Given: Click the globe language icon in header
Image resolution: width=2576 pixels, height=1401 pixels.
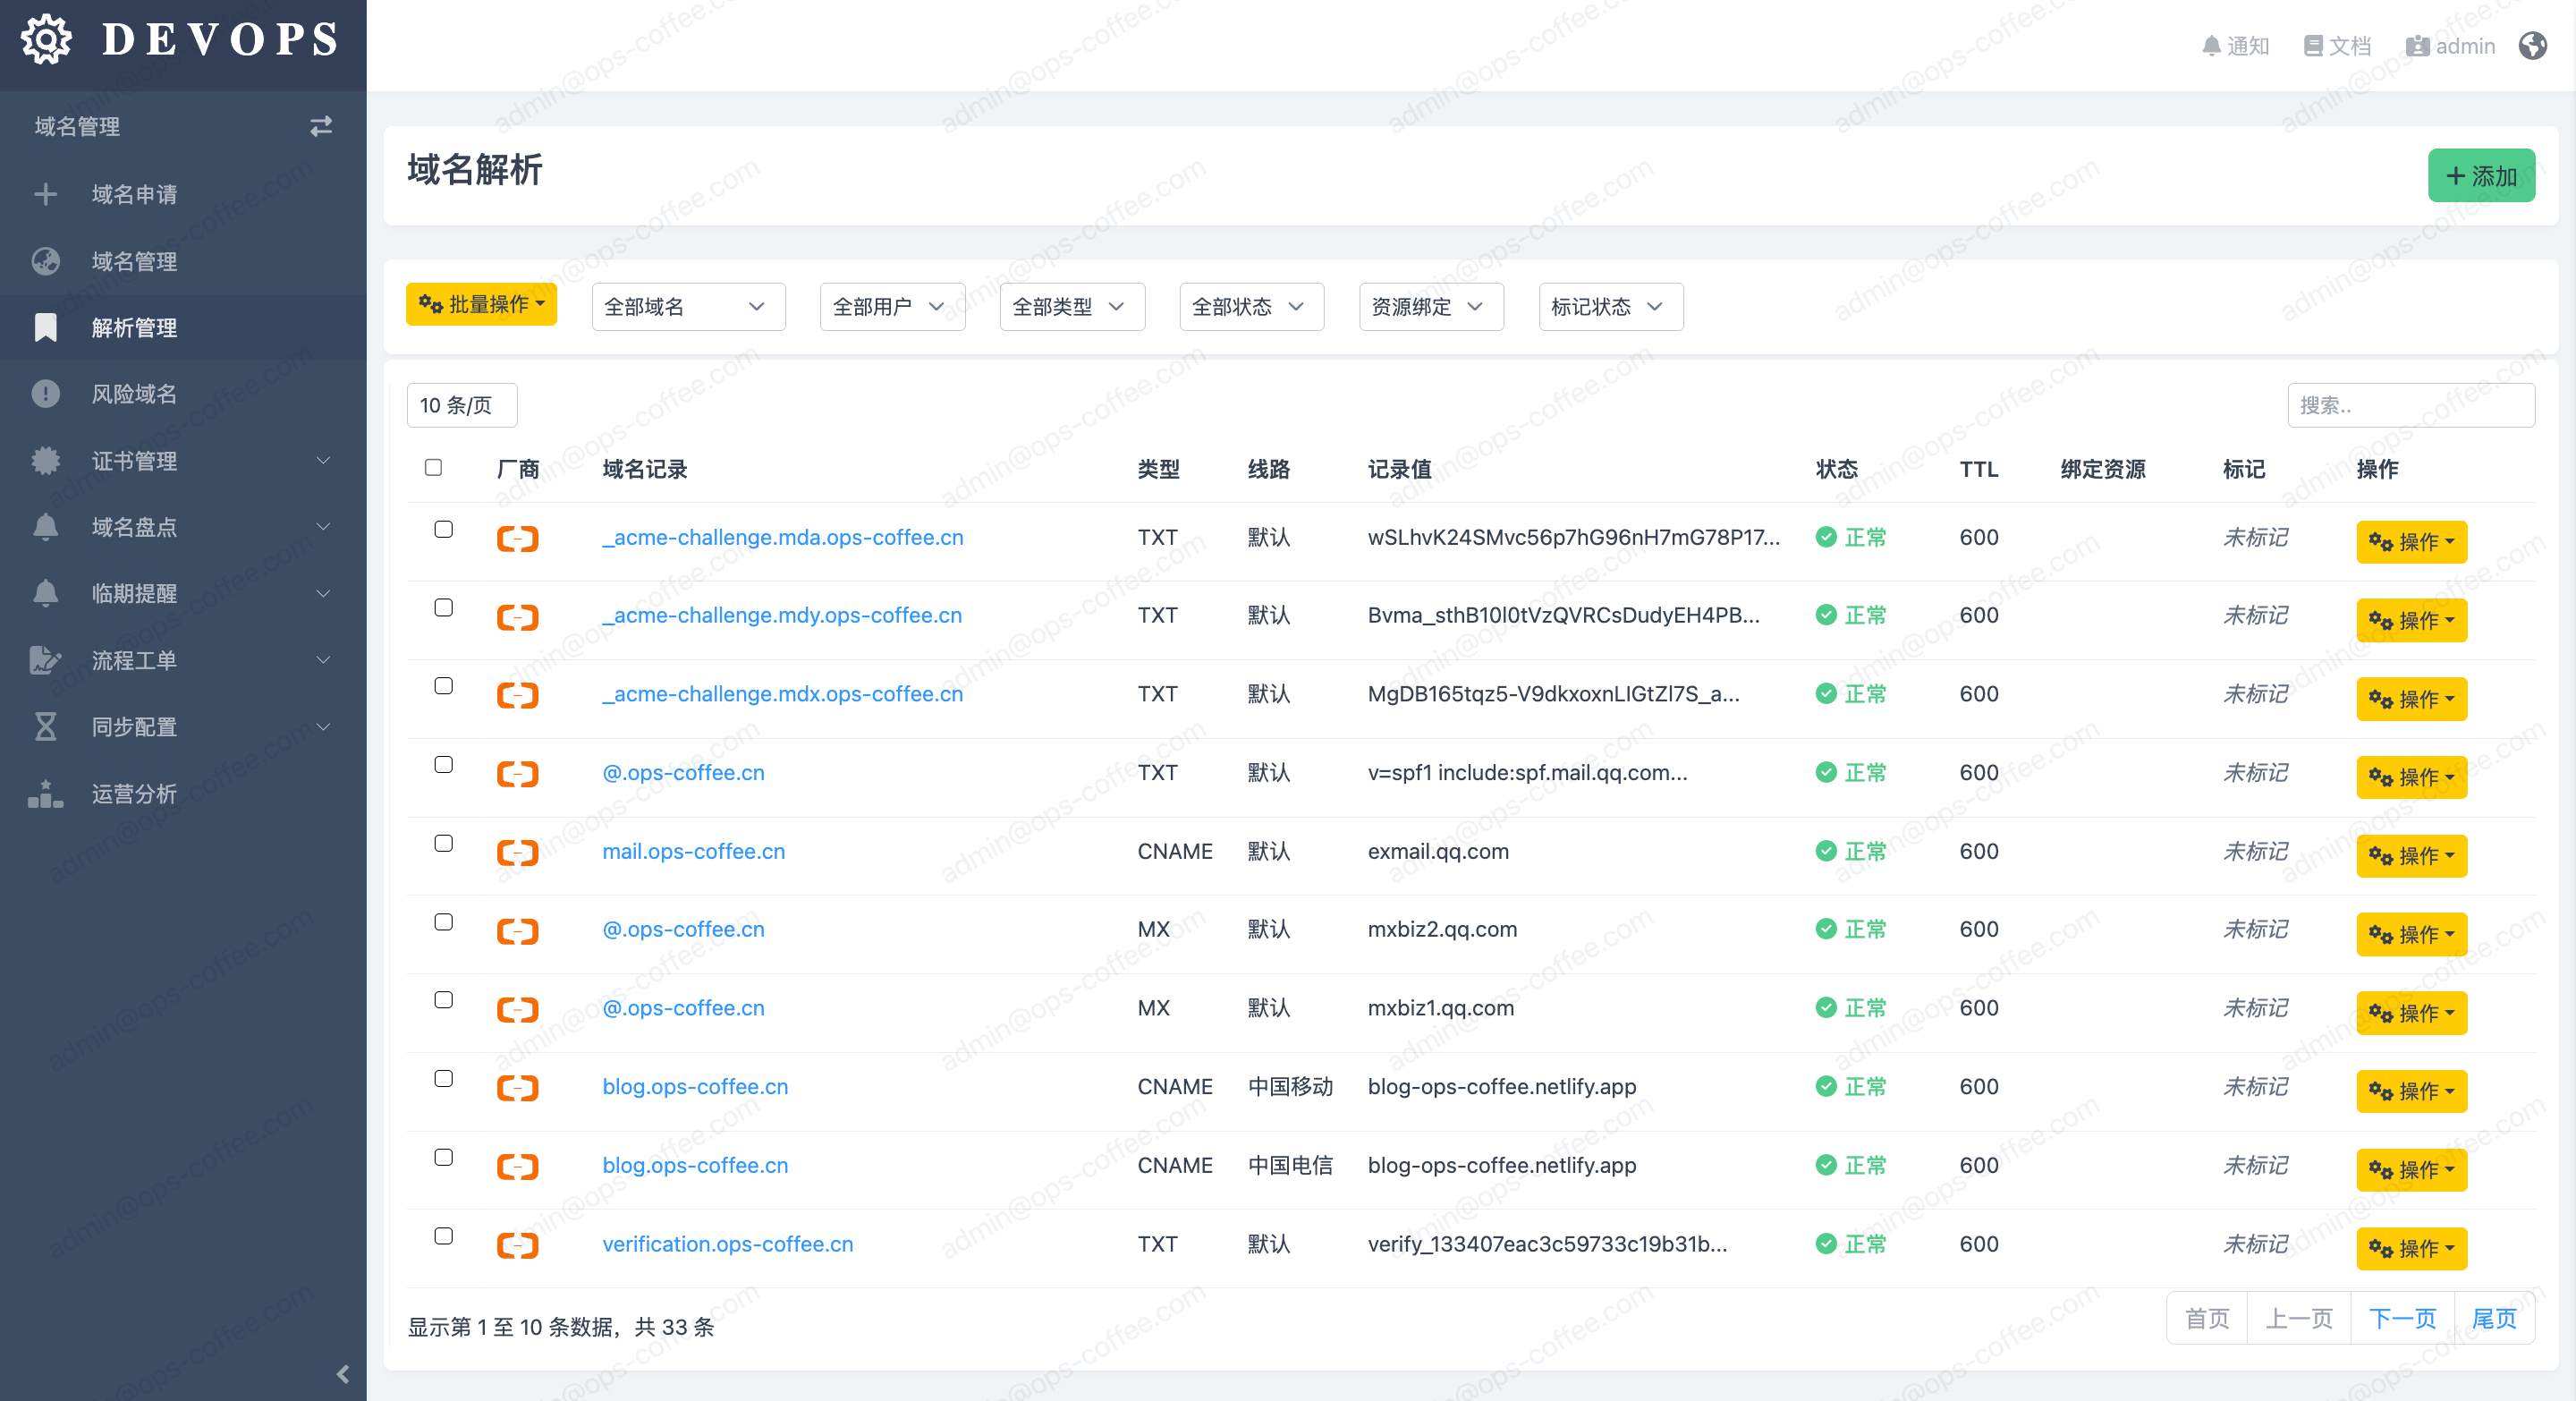Looking at the screenshot, I should click(2532, 46).
